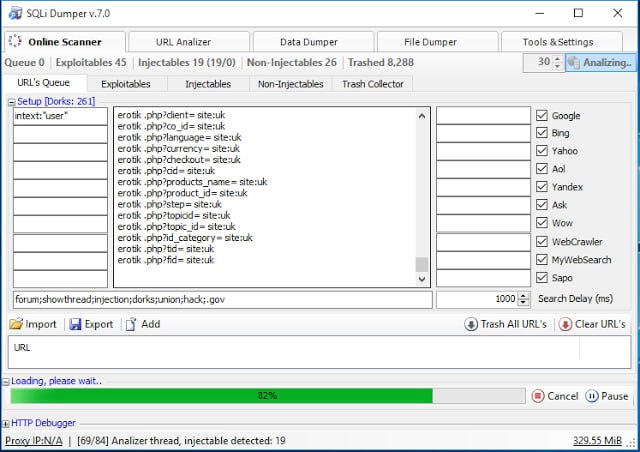Expand the HTTP Debugger panel

(5, 423)
